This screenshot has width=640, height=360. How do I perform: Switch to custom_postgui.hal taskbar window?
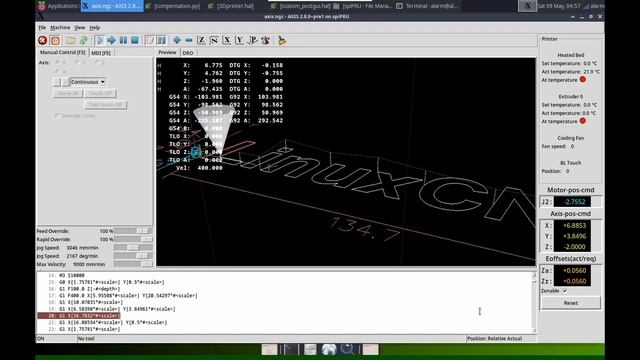pos(300,6)
